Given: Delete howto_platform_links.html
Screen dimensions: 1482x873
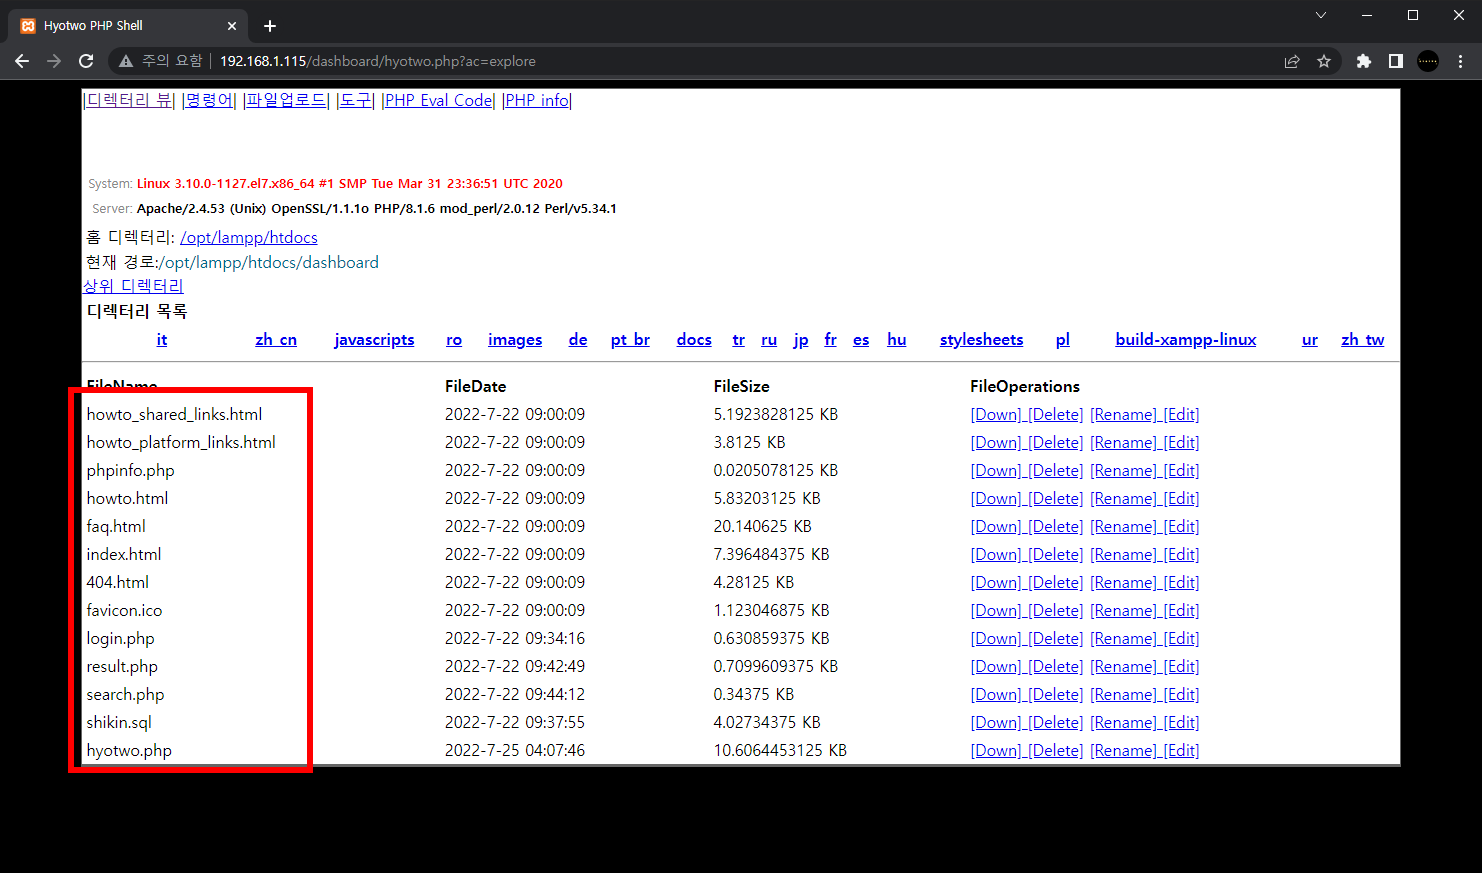Looking at the screenshot, I should tap(1056, 442).
